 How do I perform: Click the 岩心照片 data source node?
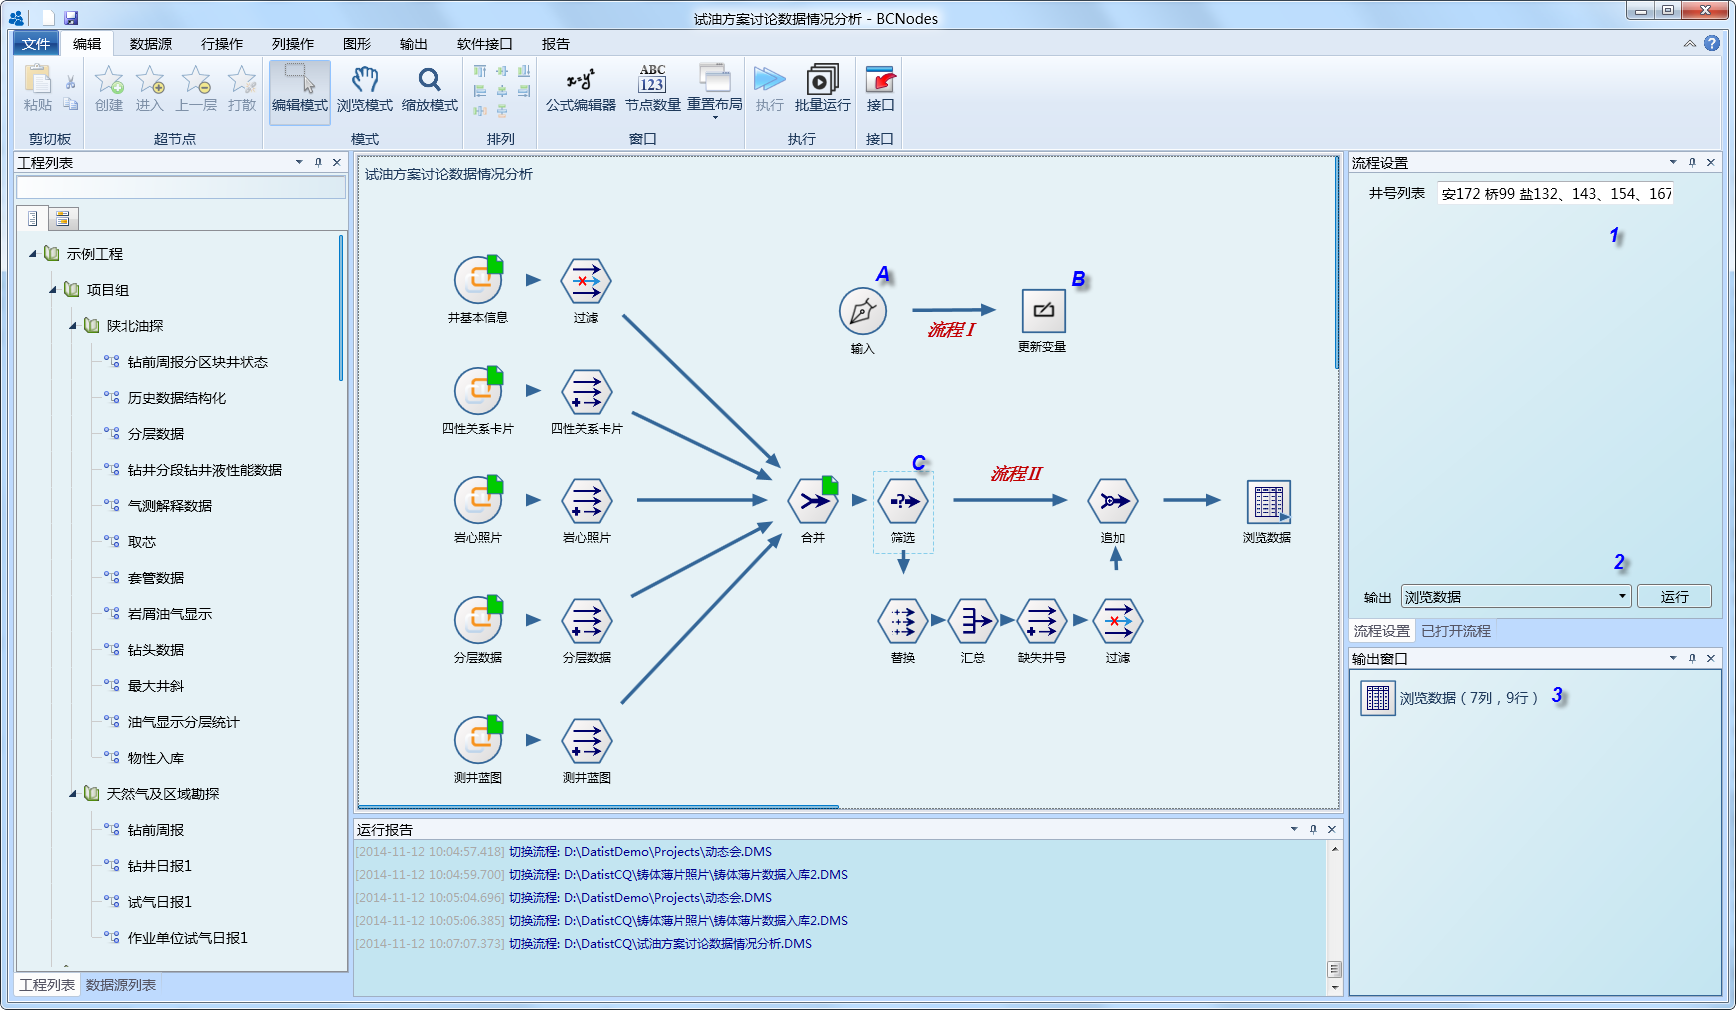point(478,500)
